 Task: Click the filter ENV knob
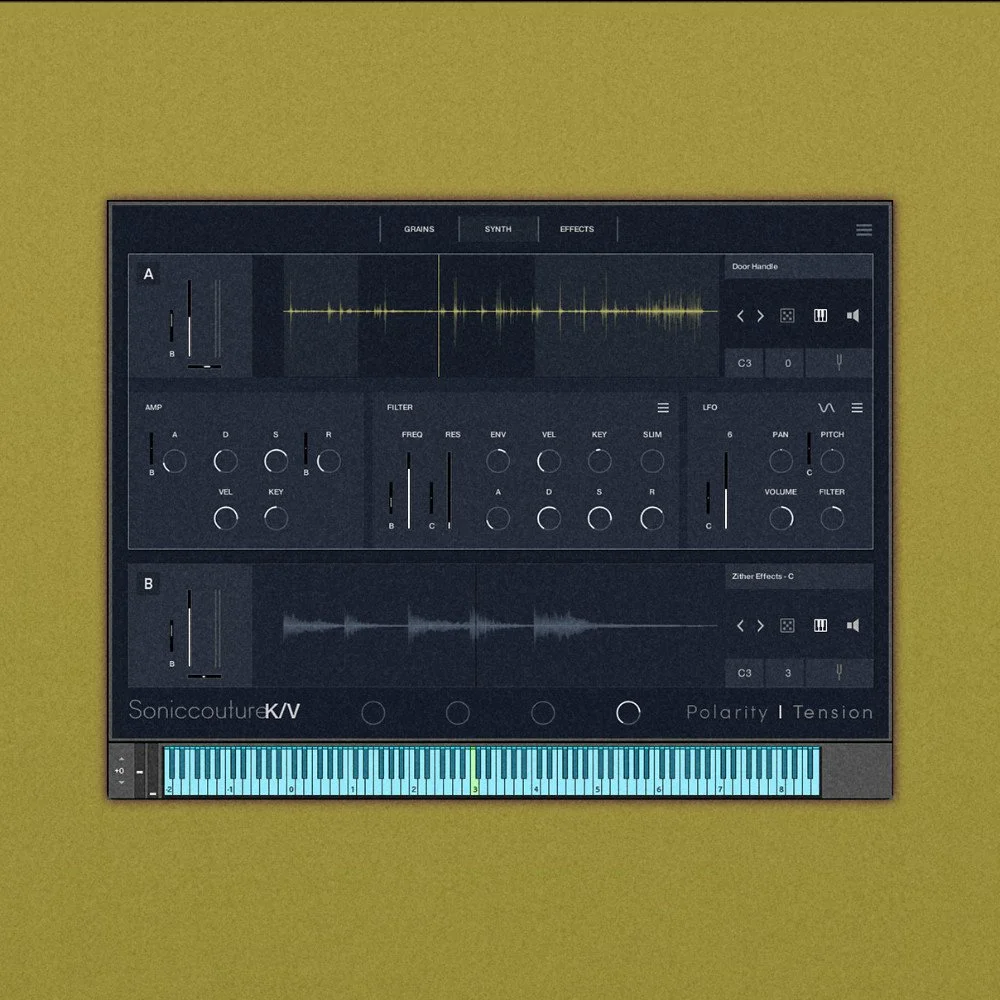coord(498,461)
